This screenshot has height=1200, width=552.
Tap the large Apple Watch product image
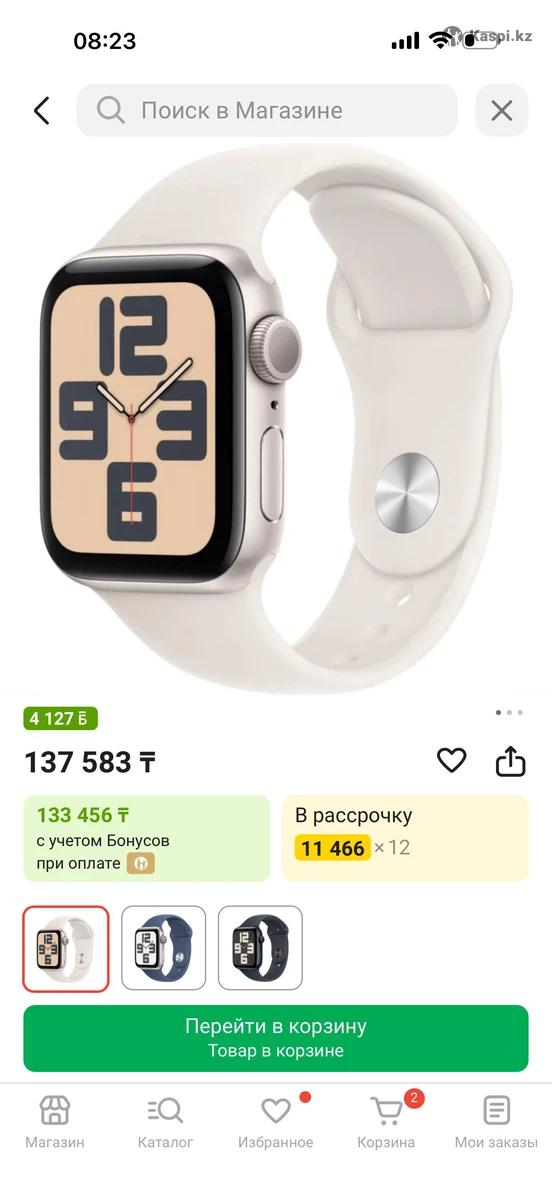pos(276,420)
